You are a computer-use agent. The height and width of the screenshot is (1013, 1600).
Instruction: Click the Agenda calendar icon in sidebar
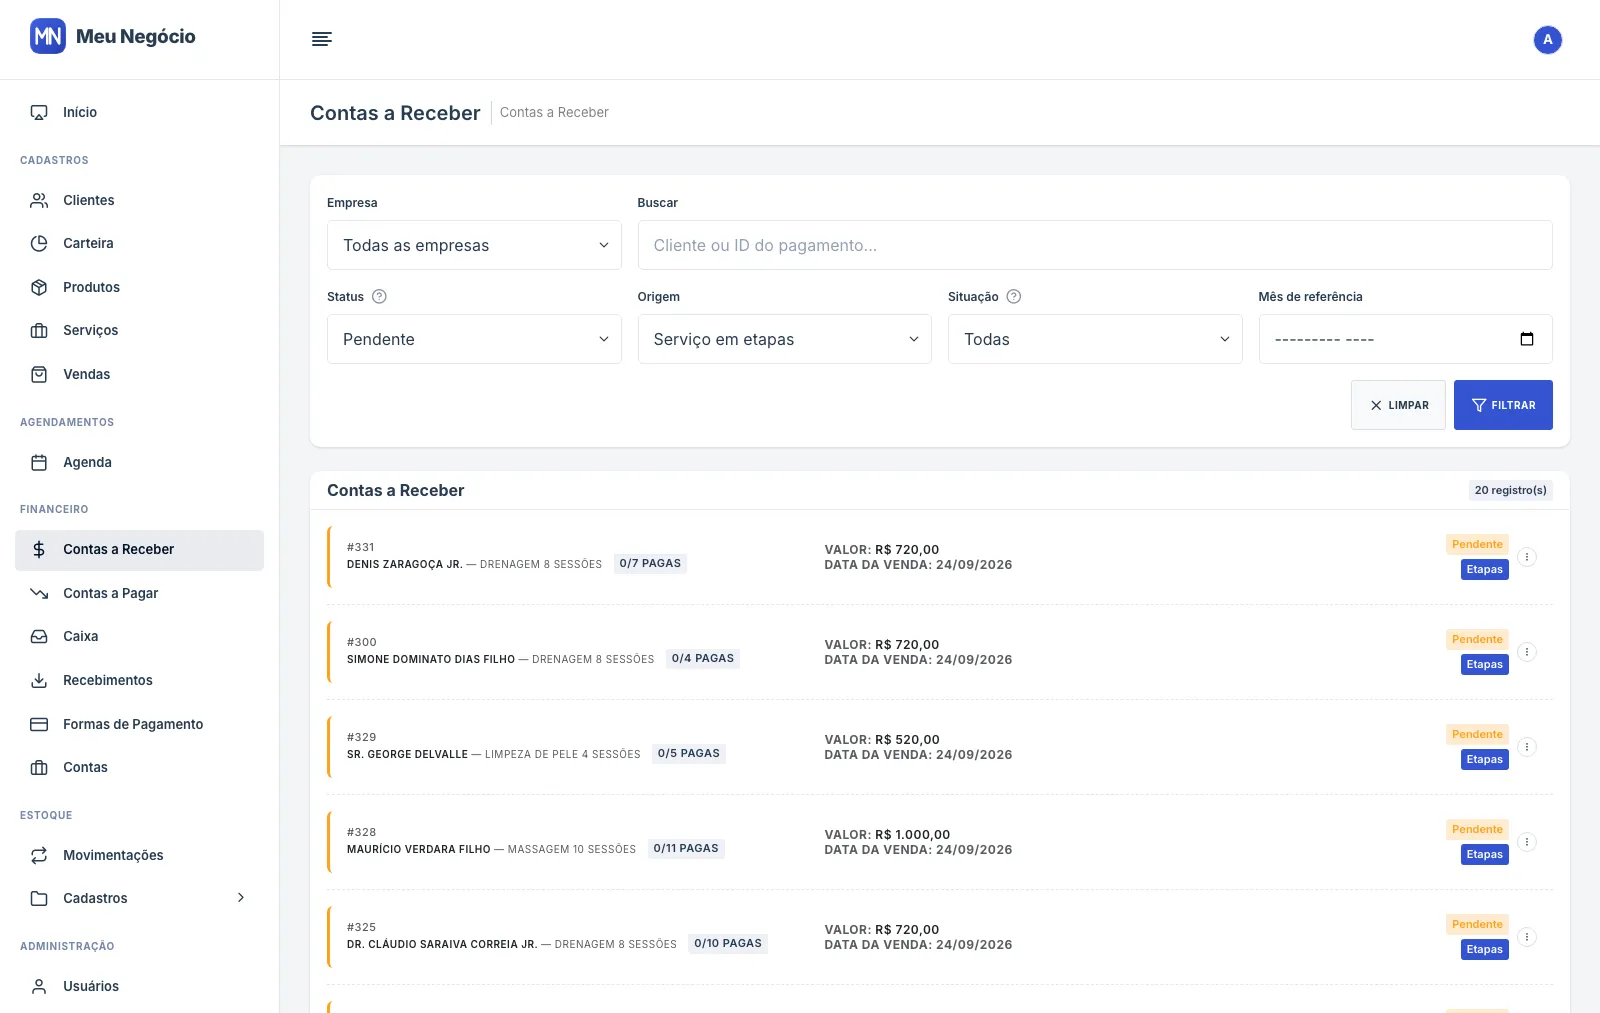pyautogui.click(x=39, y=462)
